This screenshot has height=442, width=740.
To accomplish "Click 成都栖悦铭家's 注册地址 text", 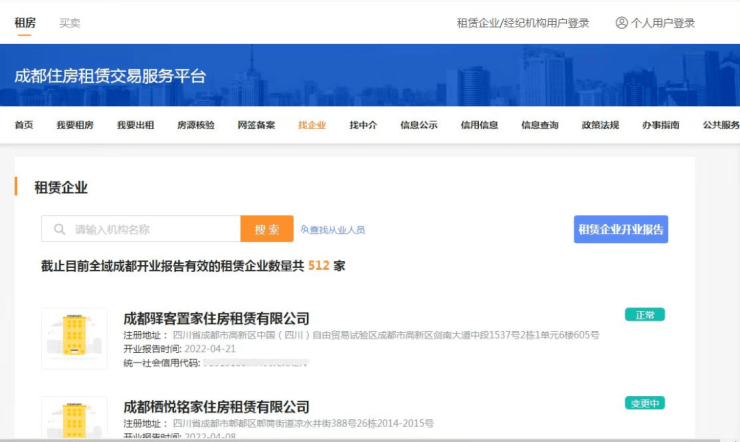I will (x=303, y=423).
